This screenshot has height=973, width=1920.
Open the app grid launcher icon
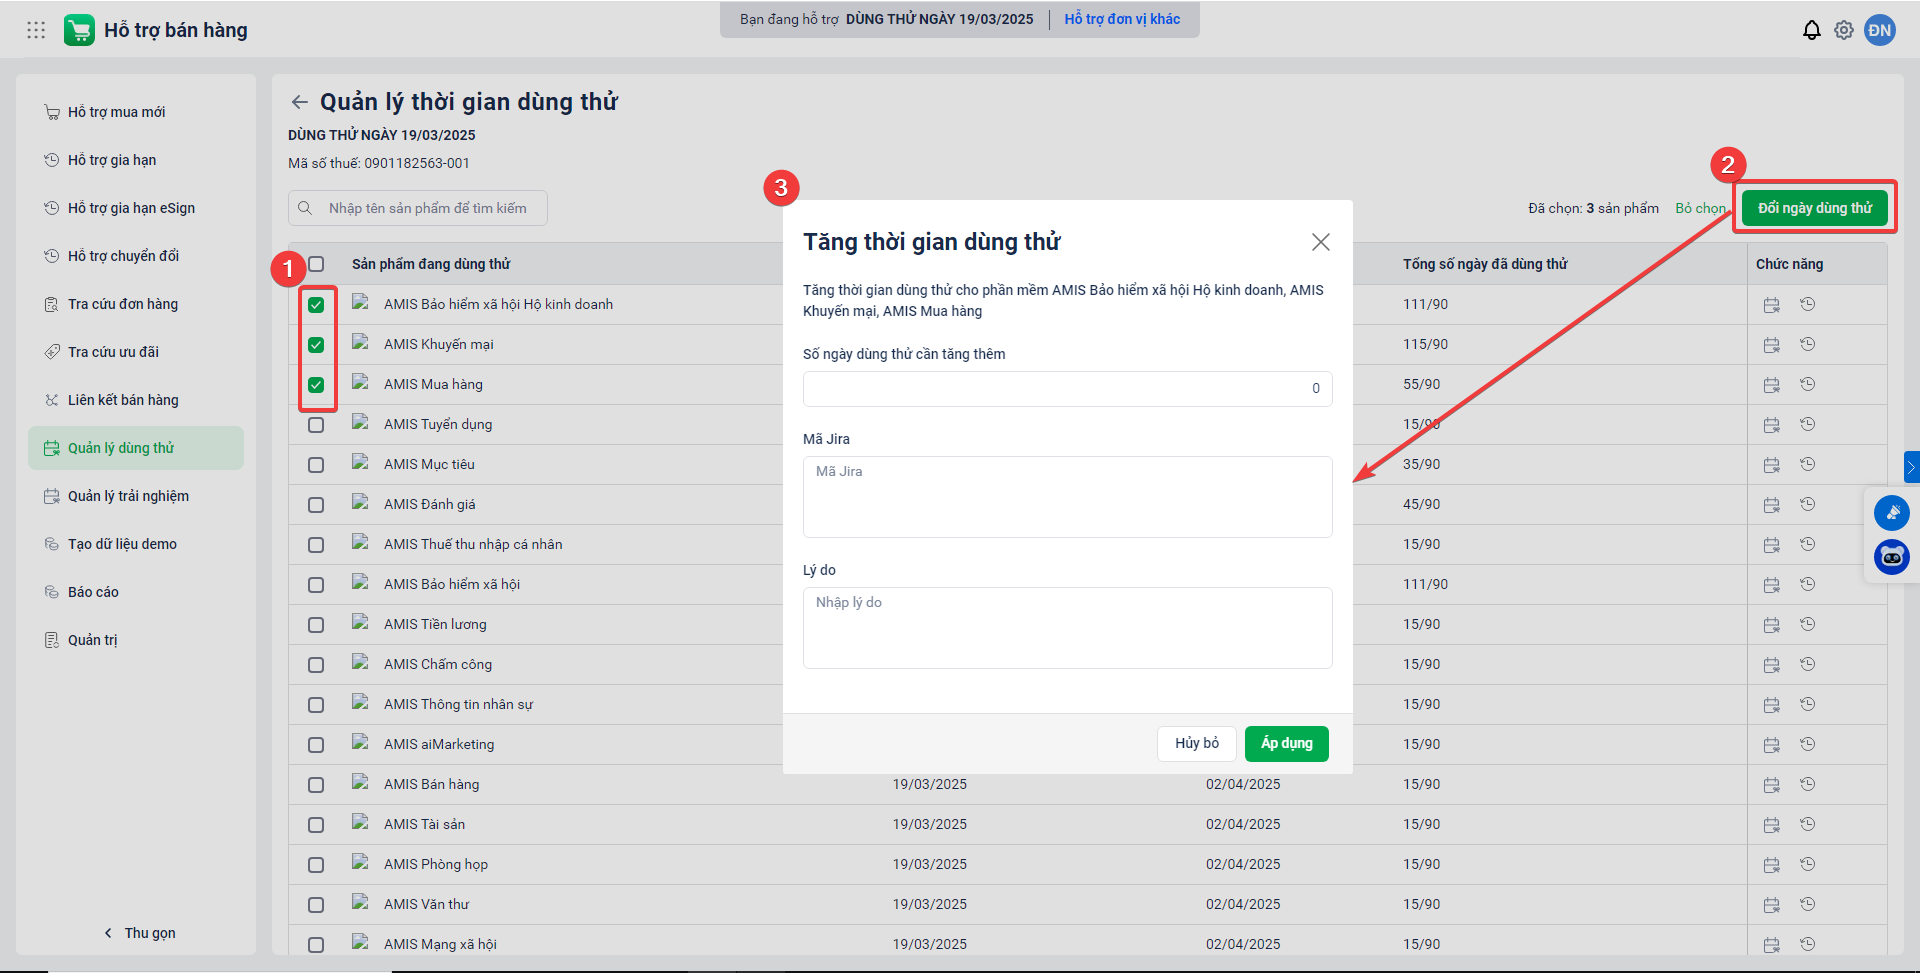pyautogui.click(x=36, y=30)
